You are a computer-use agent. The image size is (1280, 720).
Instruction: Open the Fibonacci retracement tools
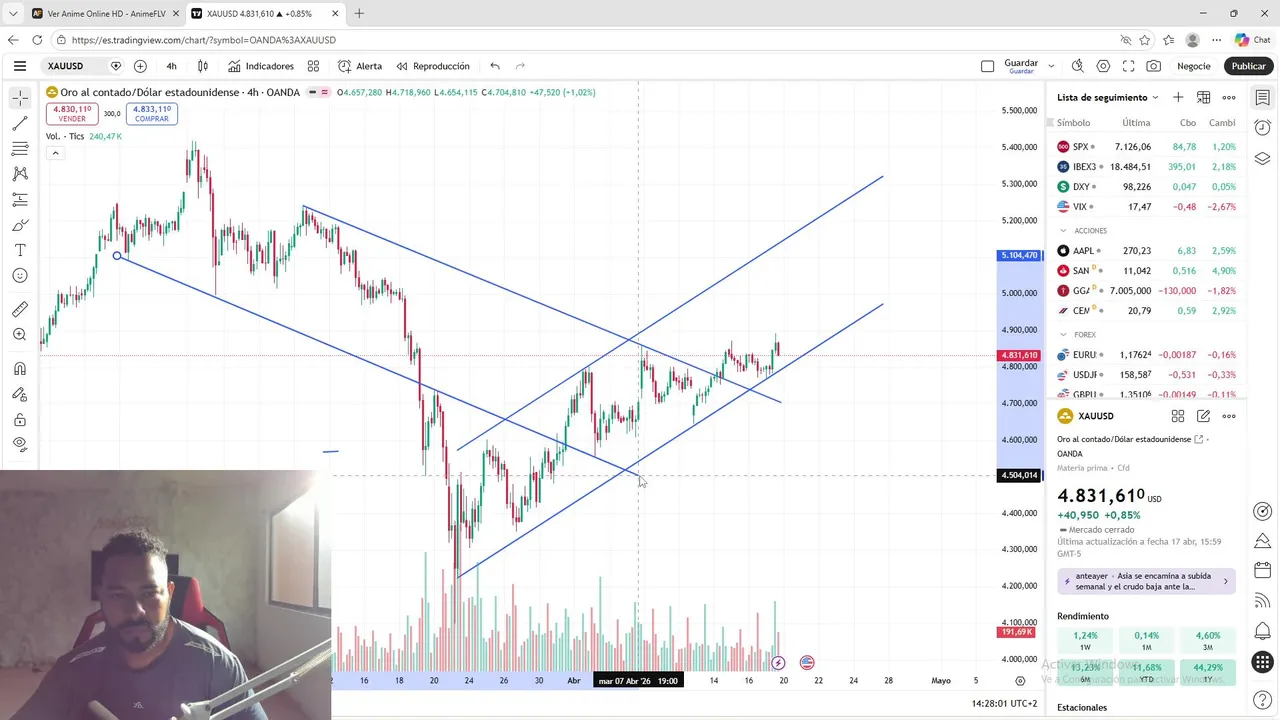click(x=20, y=149)
